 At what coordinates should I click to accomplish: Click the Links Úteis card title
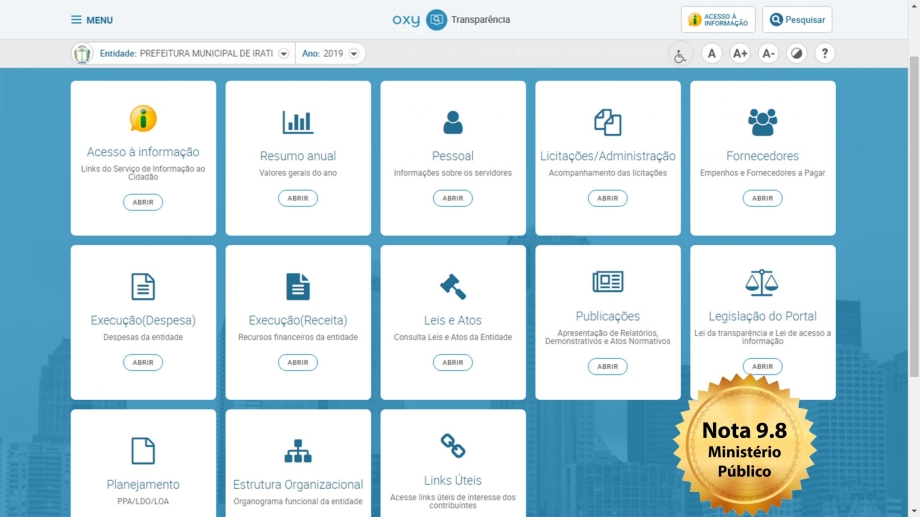(x=452, y=481)
